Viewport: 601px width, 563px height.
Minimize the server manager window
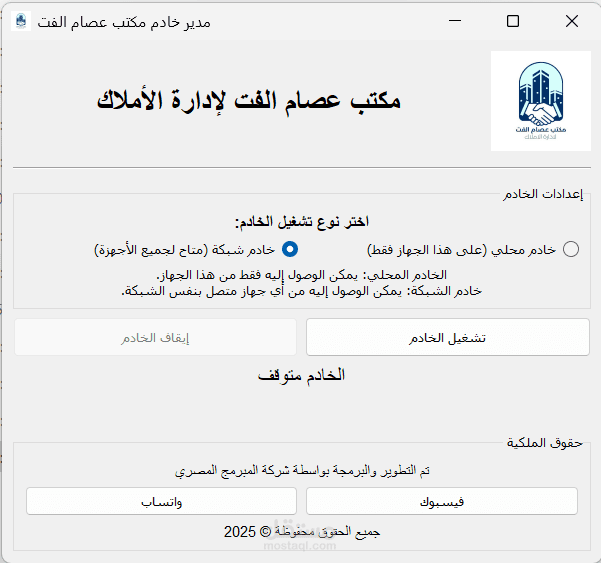click(x=455, y=21)
